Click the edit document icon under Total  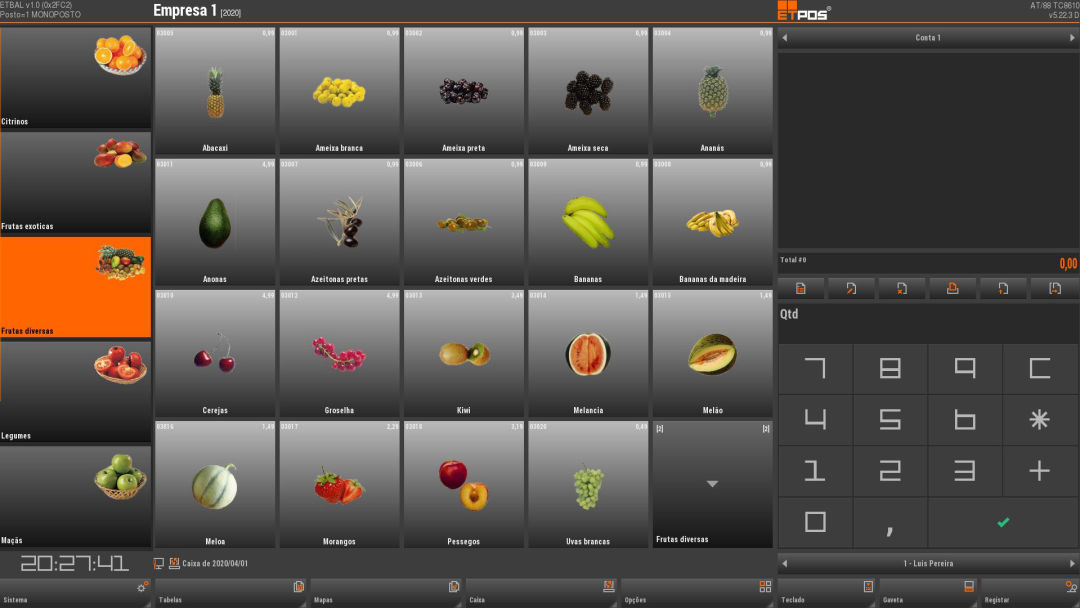(851, 289)
